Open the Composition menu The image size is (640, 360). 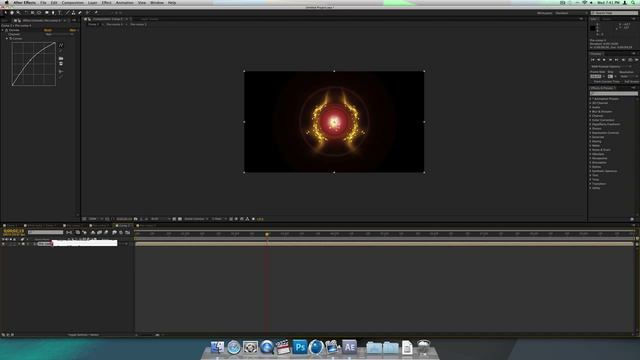72,3
